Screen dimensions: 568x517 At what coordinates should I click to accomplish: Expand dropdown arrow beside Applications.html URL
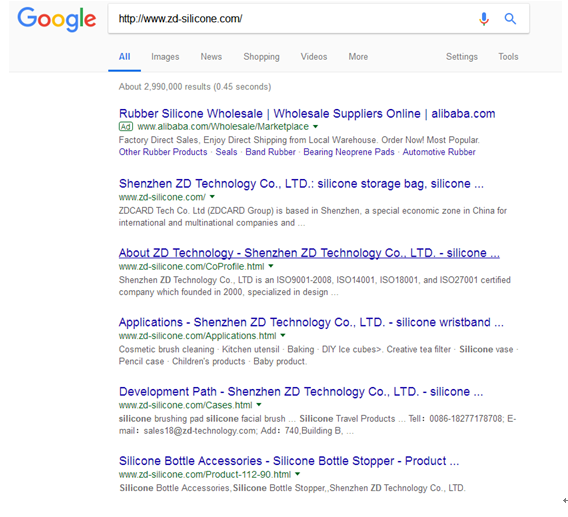tap(283, 335)
